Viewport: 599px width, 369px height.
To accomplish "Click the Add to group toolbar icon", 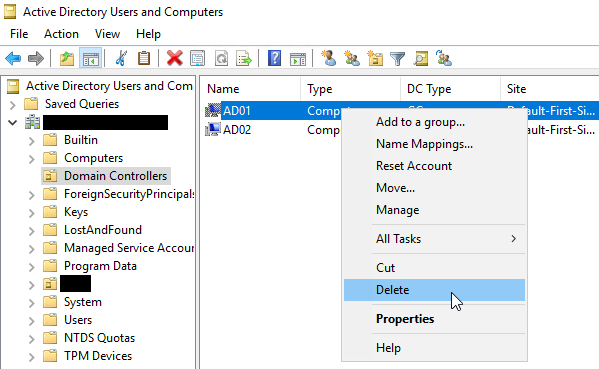I will click(x=444, y=58).
